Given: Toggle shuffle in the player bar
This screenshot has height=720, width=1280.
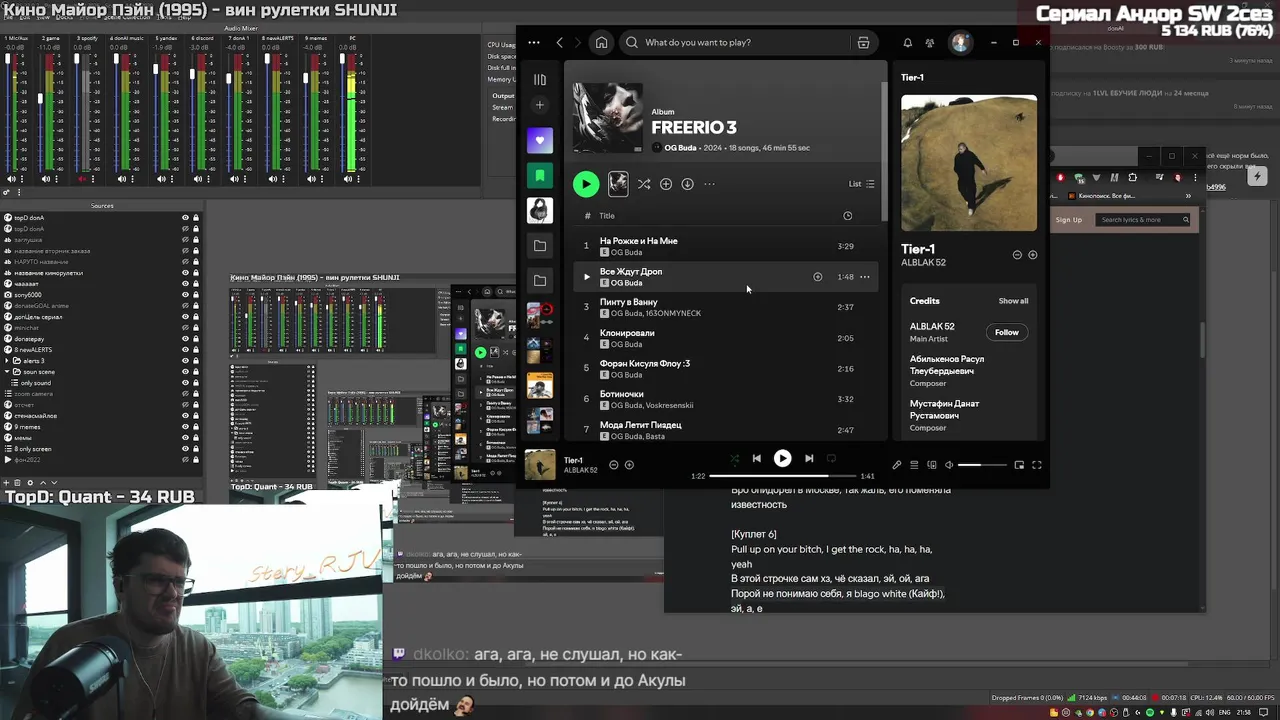Looking at the screenshot, I should coord(734,458).
